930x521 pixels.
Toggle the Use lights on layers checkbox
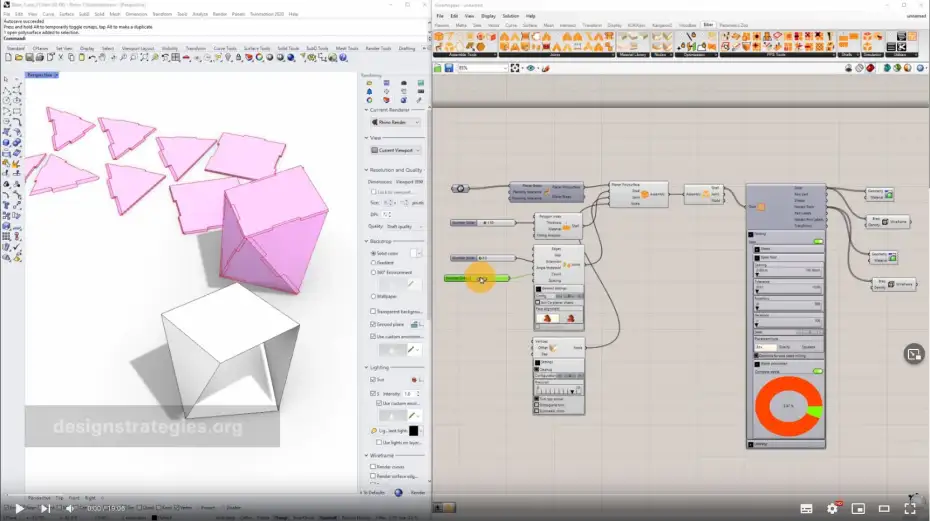pos(379,443)
